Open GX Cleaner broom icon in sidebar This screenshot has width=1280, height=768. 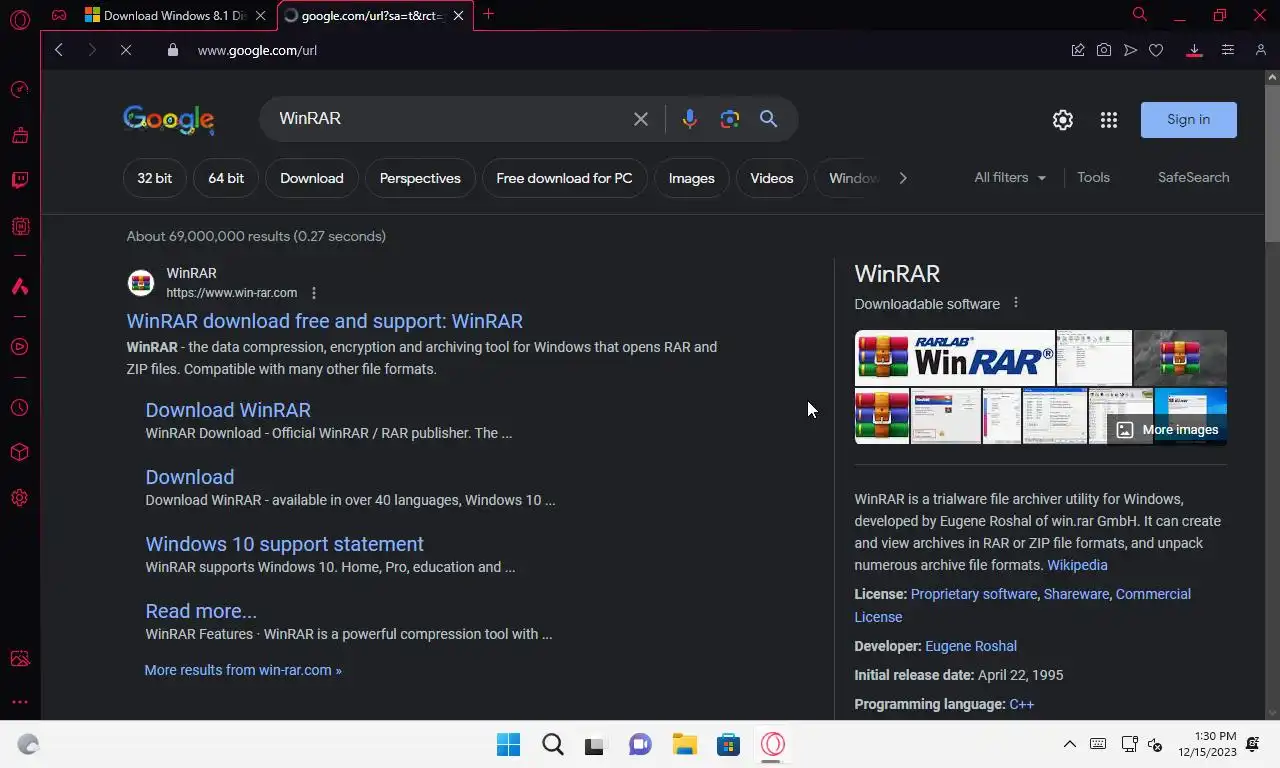[x=19, y=135]
